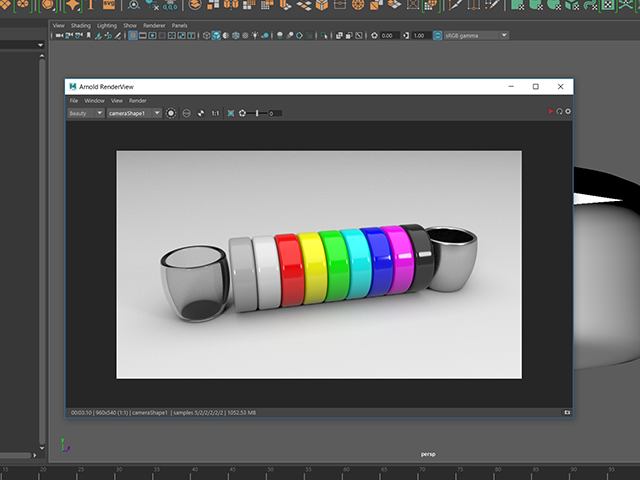Click the rendered image in RenderView
This screenshot has height=480, width=640.
tap(319, 264)
